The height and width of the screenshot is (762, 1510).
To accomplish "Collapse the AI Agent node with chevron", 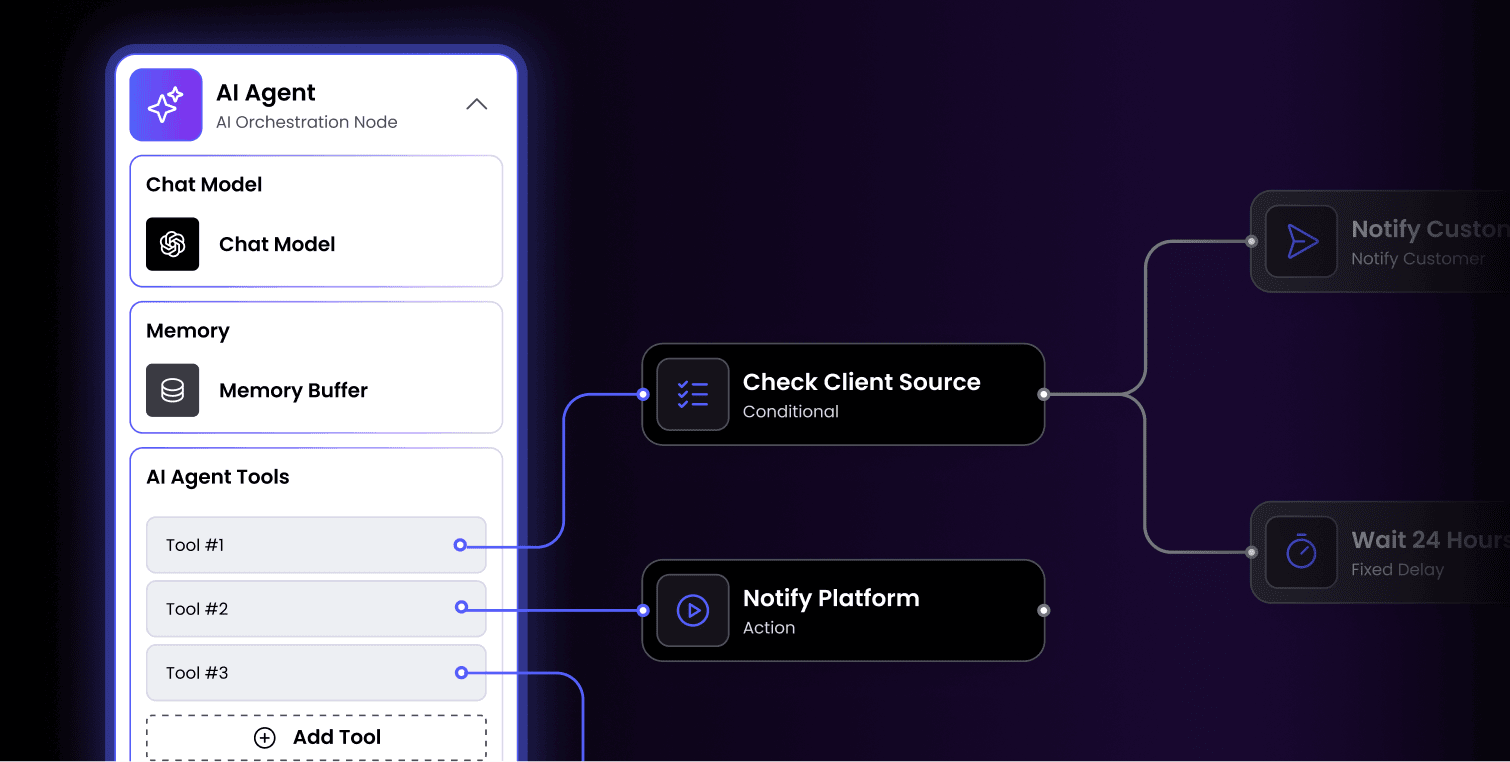I will pyautogui.click(x=477, y=104).
